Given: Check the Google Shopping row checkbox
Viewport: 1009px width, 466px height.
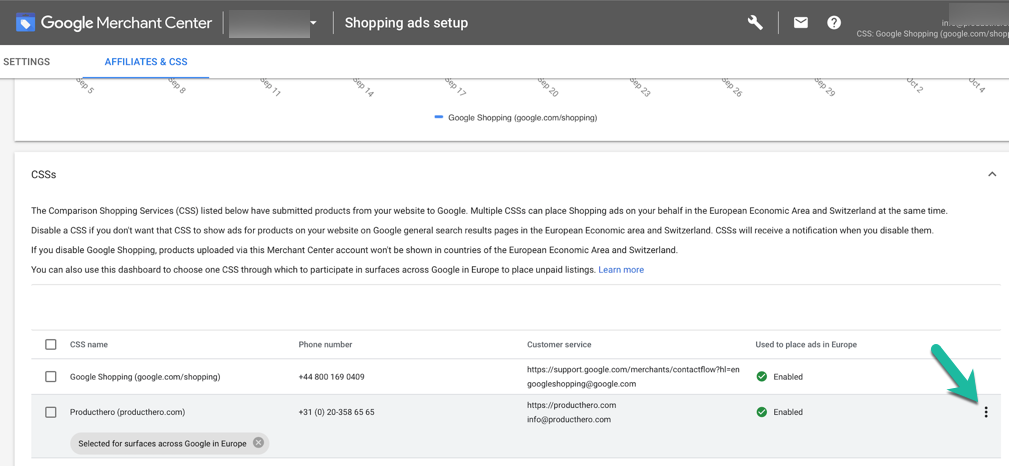Looking at the screenshot, I should point(51,377).
